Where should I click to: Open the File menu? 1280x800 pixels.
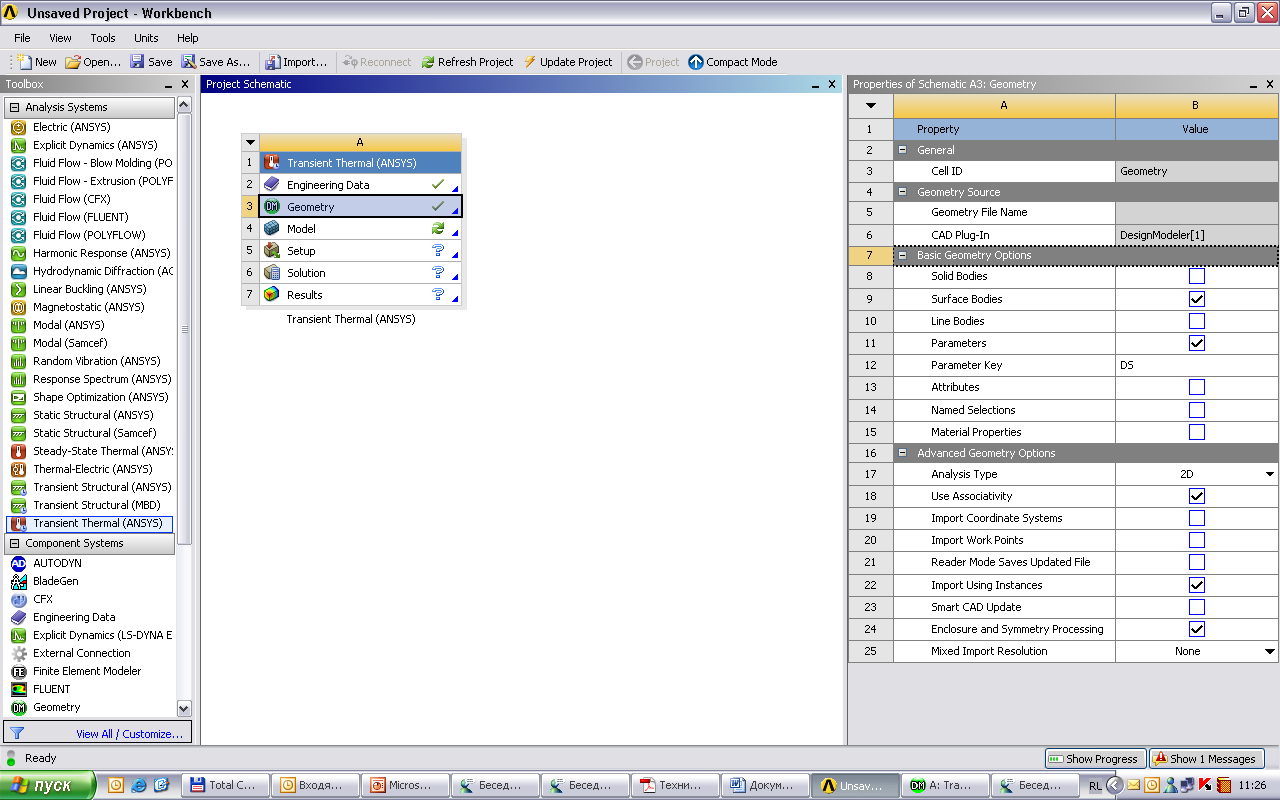tap(22, 38)
